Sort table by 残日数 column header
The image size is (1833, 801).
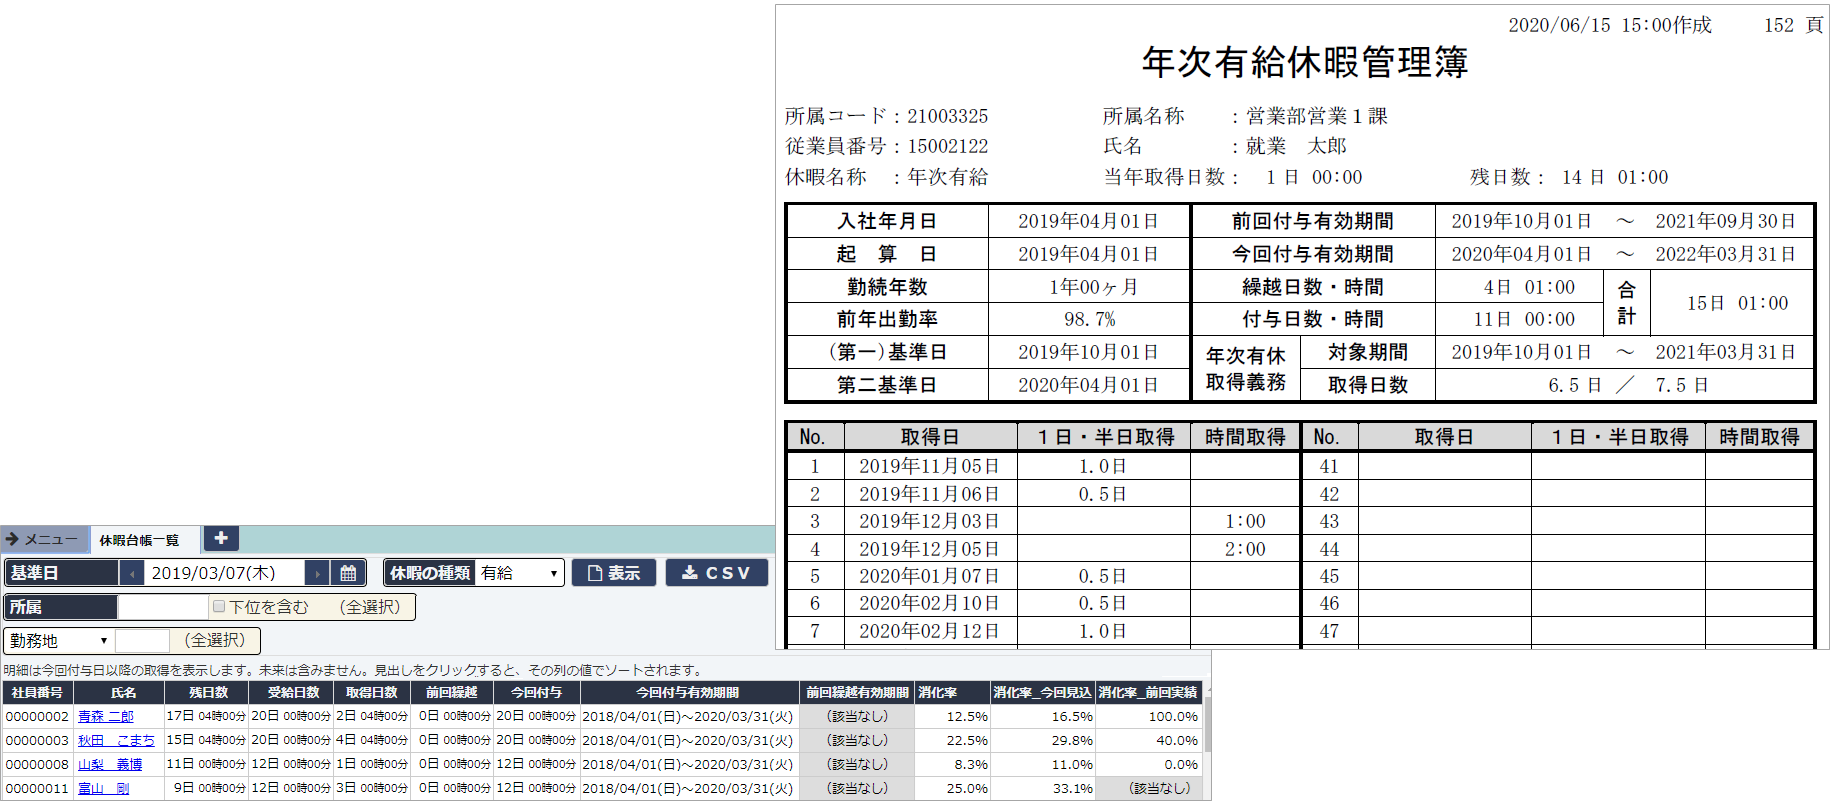point(208,692)
